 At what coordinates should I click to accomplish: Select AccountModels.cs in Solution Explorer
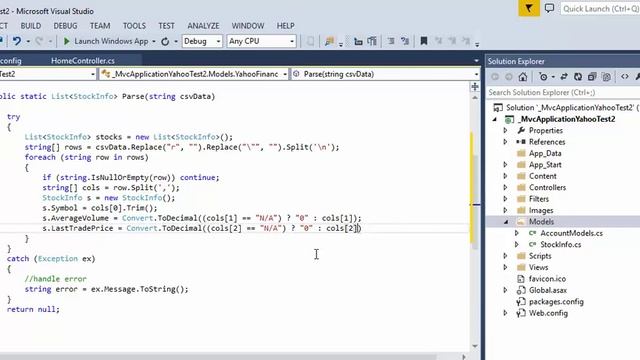point(571,233)
